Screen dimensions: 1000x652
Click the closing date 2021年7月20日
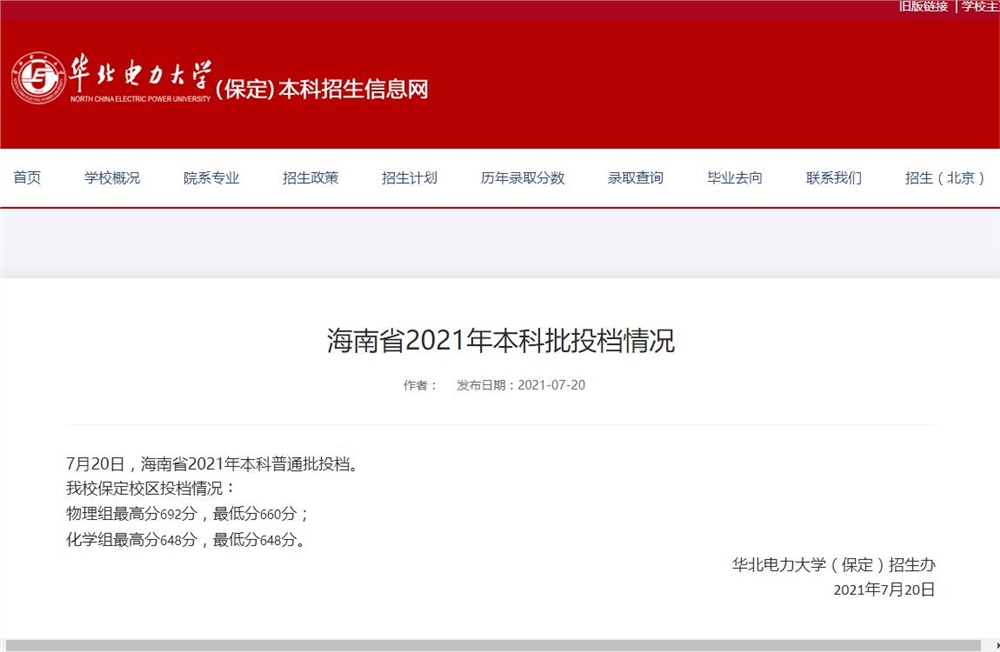tap(884, 589)
